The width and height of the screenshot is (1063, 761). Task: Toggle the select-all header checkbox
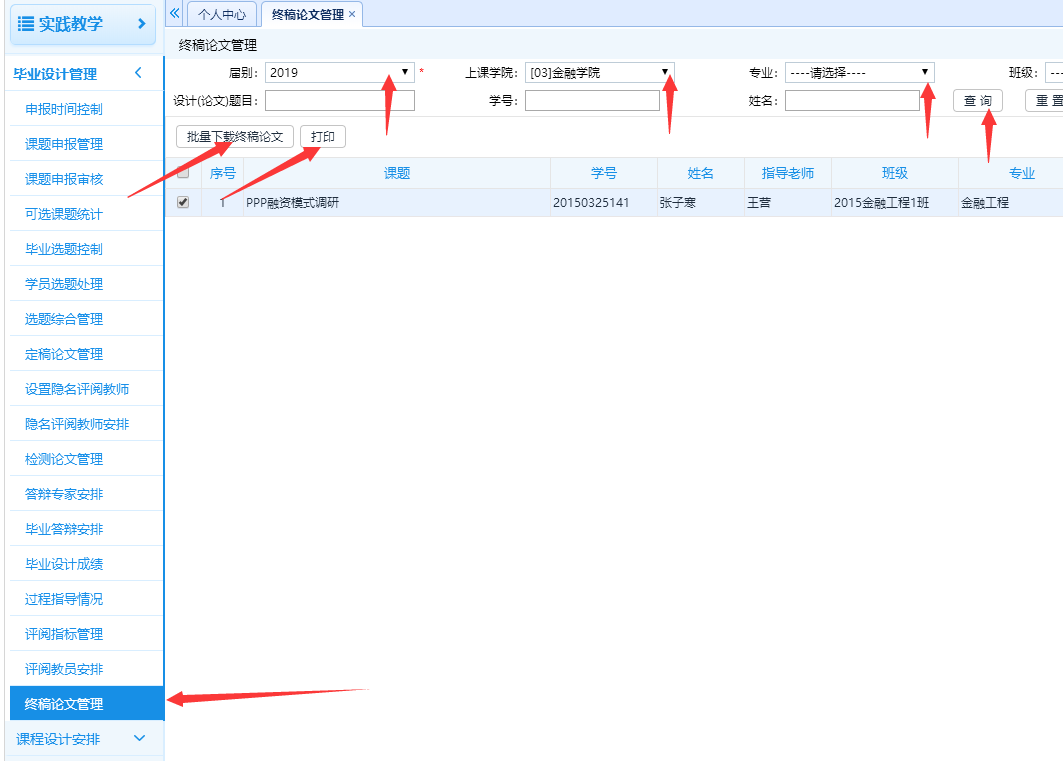[x=183, y=173]
